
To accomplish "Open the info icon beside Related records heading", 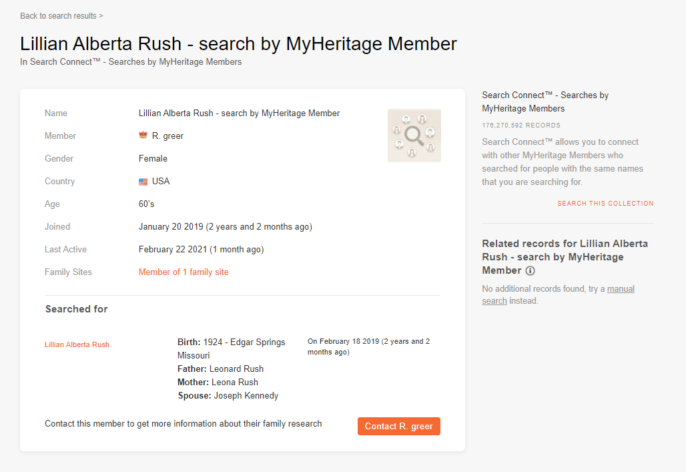I will point(530,271).
